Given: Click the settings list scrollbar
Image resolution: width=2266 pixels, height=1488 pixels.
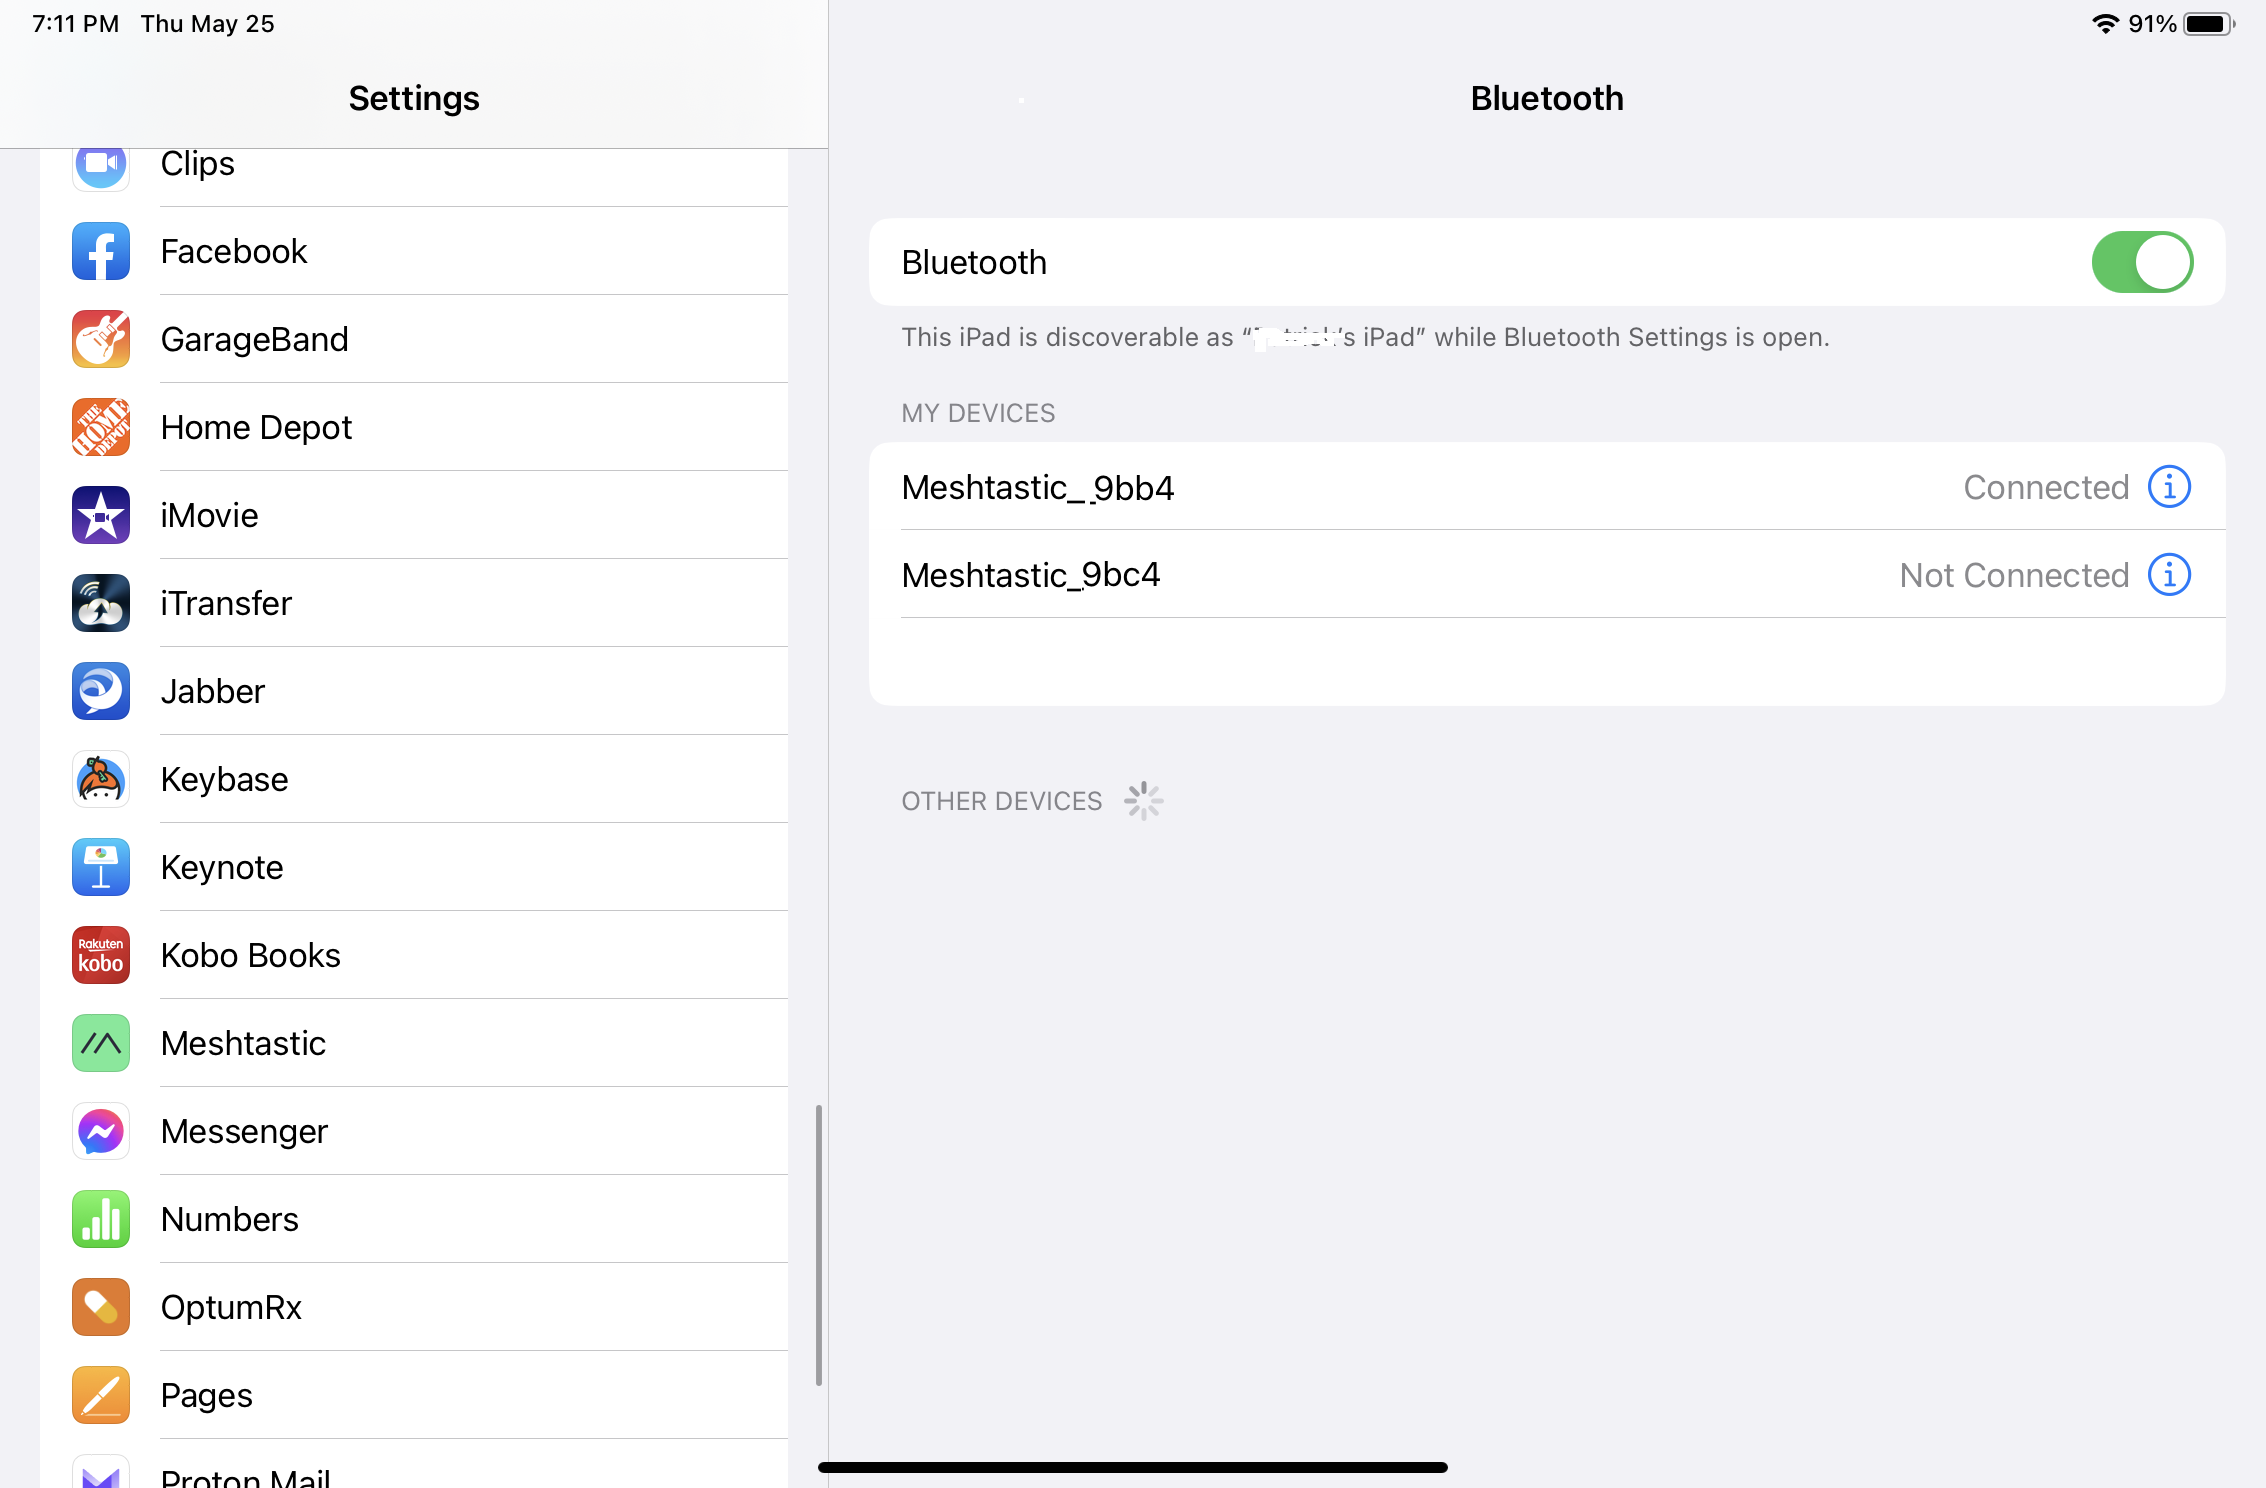Looking at the screenshot, I should click(x=819, y=1245).
